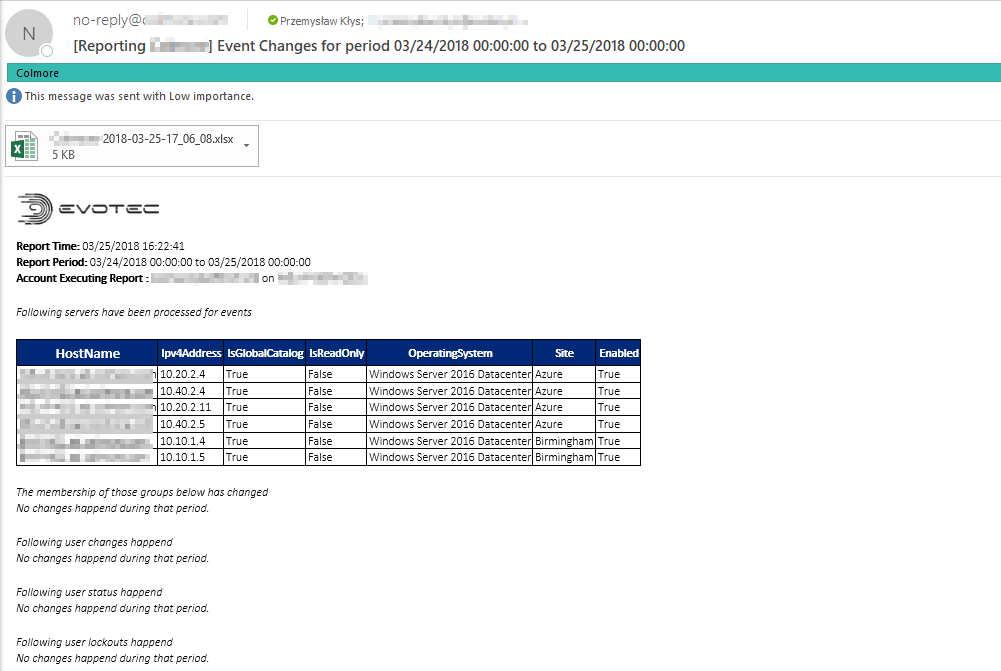Image resolution: width=1001 pixels, height=671 pixels.
Task: Click the Colmore category bar
Action: (500, 73)
